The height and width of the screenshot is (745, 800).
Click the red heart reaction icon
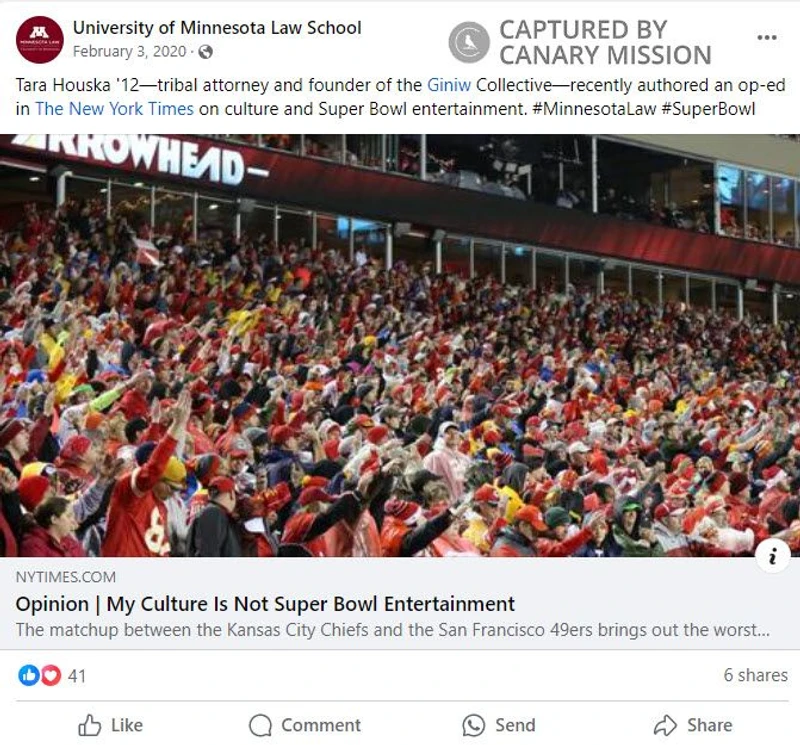51,675
